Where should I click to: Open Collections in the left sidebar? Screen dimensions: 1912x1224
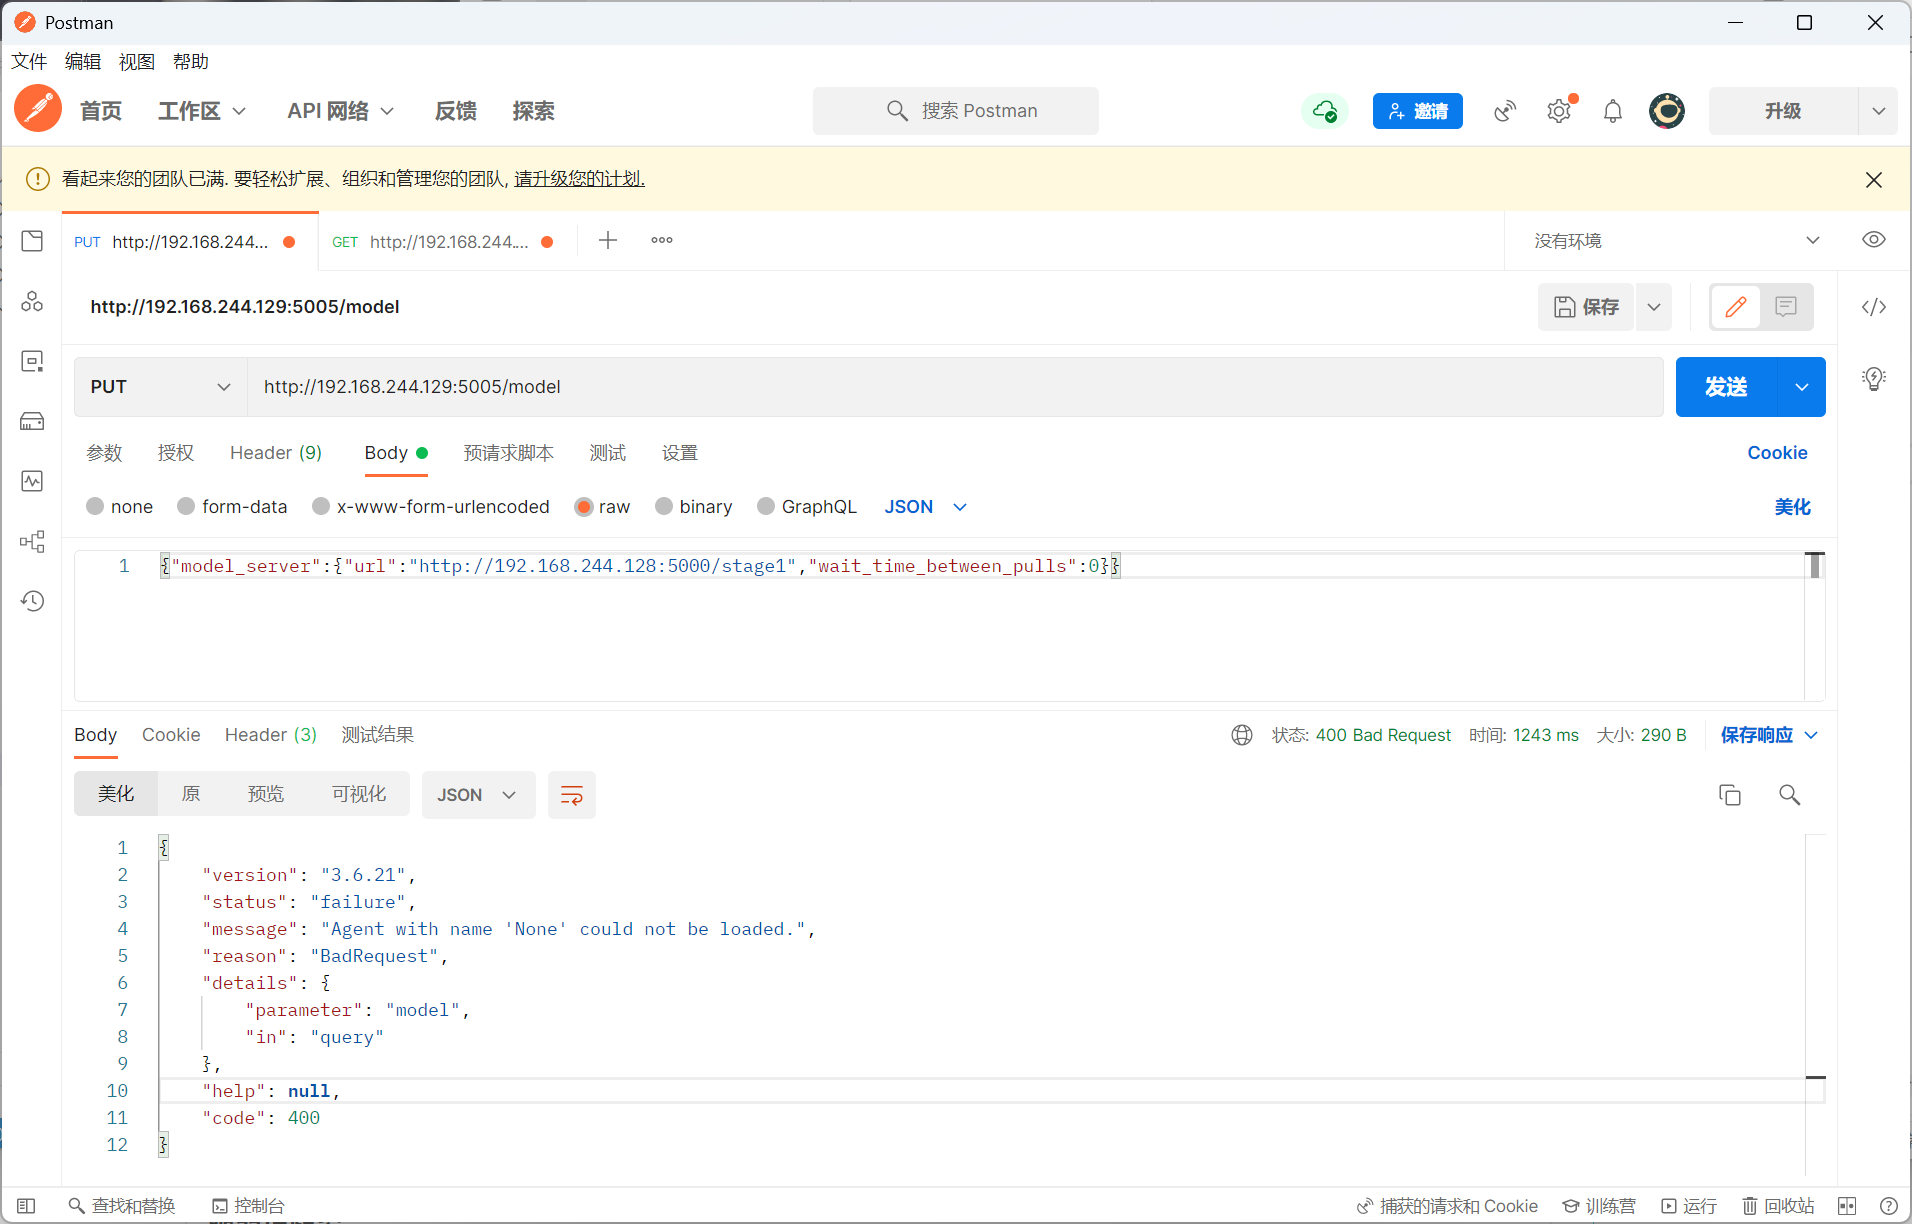pos(32,241)
